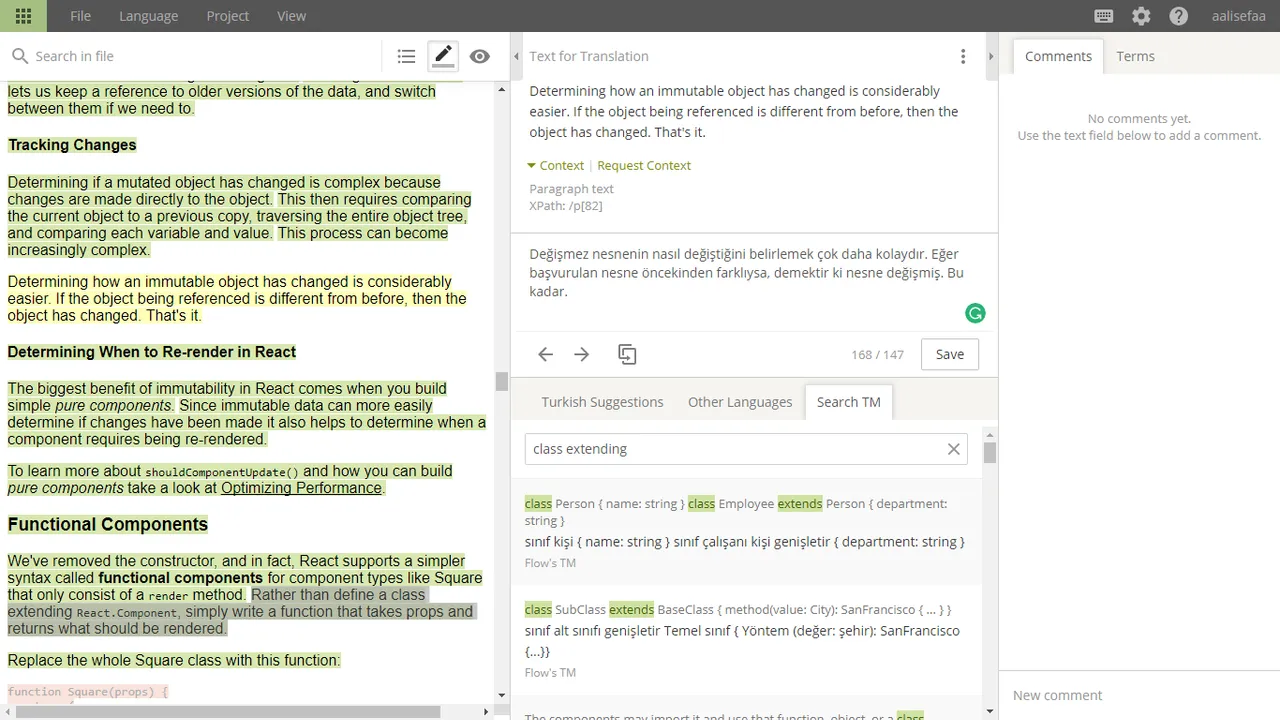The image size is (1280, 720).
Task: Open the Project menu
Action: coord(228,16)
